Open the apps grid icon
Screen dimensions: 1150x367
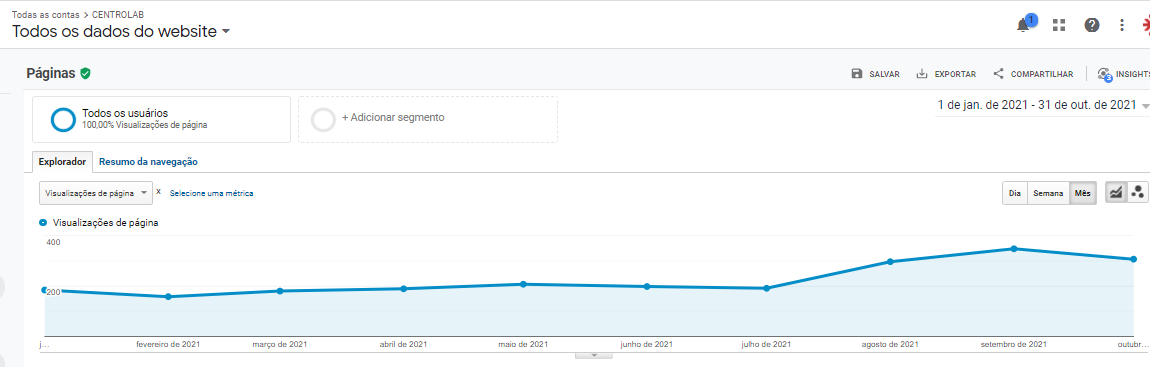[1058, 26]
